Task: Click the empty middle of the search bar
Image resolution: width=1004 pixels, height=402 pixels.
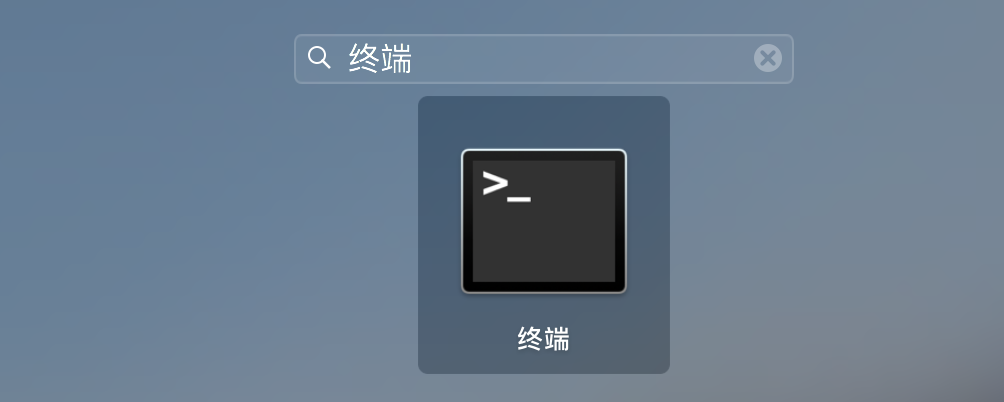Action: point(576,58)
